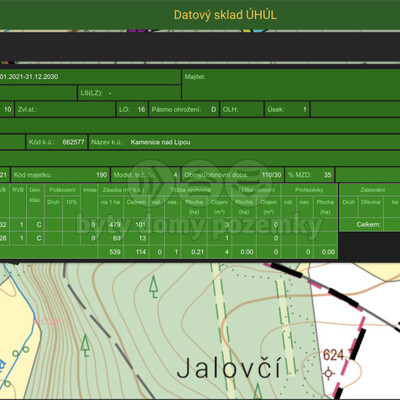
Task: Click the Gen. klas. column header
Action: 35,195
